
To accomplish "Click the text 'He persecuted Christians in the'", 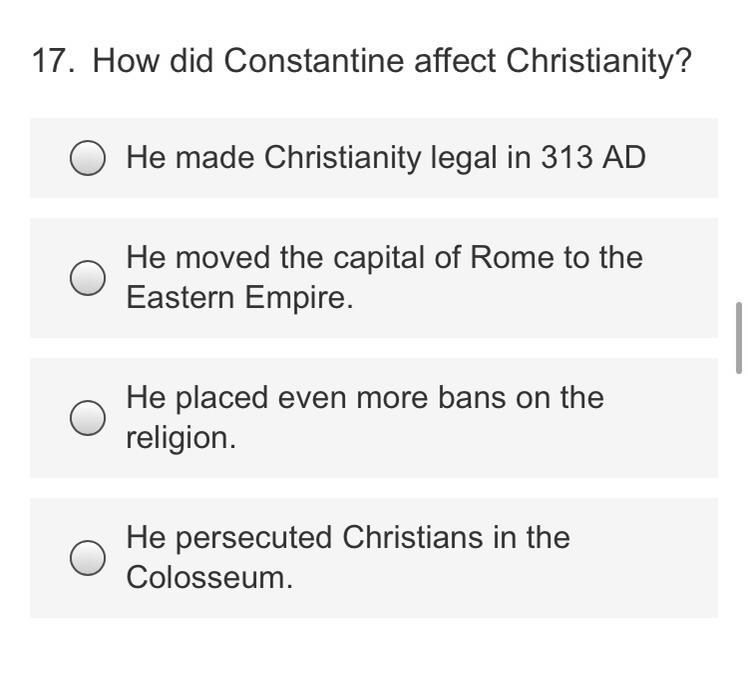I will click(347, 538).
